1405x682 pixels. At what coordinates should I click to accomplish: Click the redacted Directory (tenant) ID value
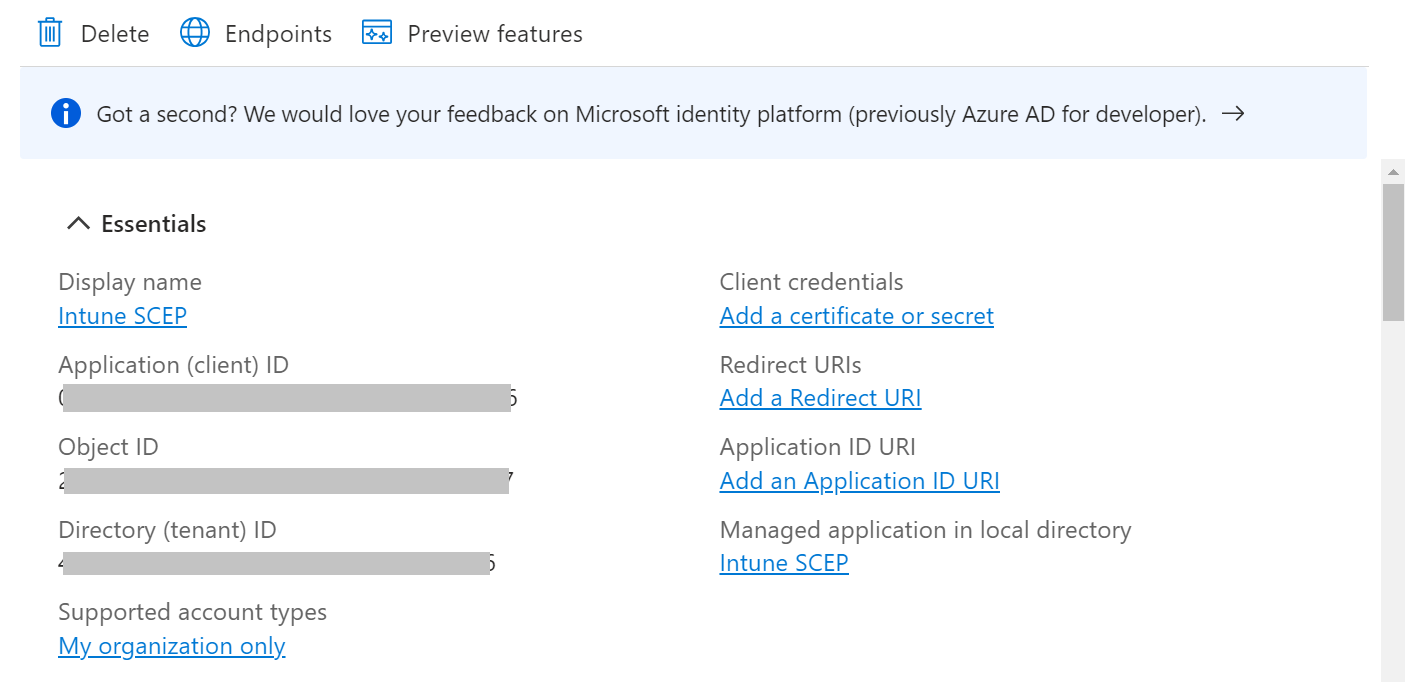click(276, 563)
